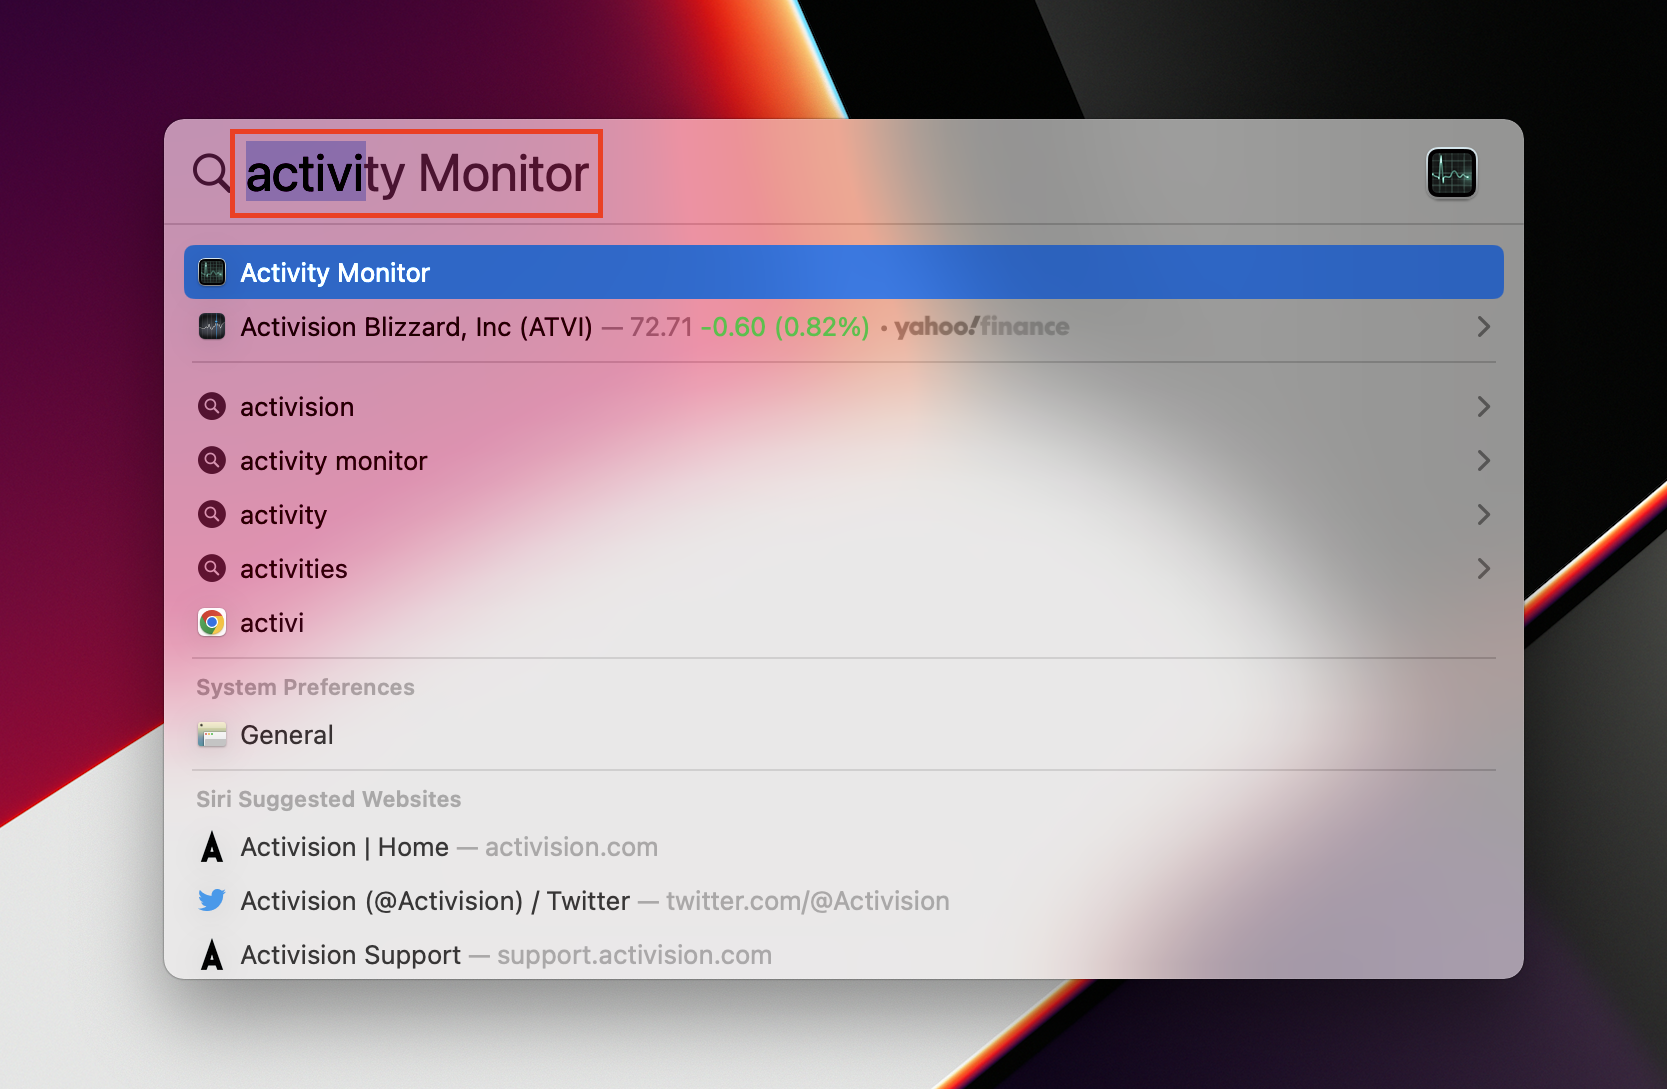Click the stock icon beside Activision Blizzard
This screenshot has width=1667, height=1089.
click(212, 326)
